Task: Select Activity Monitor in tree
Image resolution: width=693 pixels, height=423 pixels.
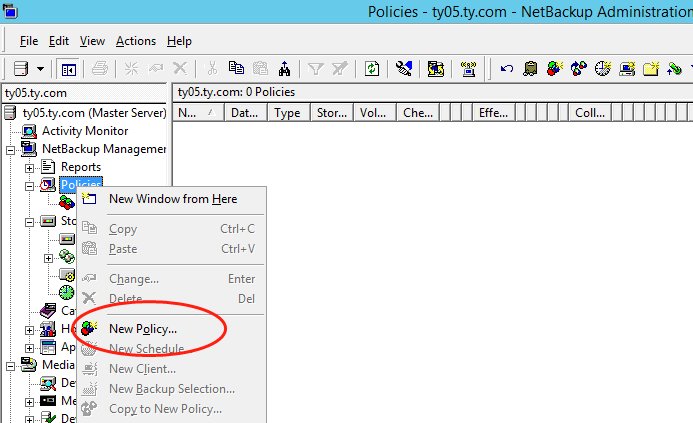Action: coord(85,131)
